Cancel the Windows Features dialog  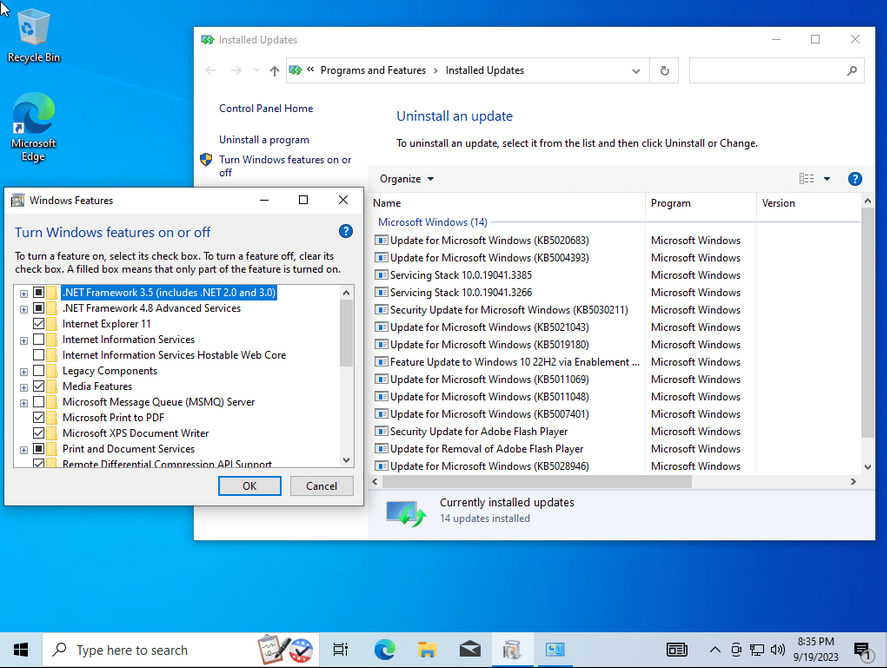click(x=321, y=486)
